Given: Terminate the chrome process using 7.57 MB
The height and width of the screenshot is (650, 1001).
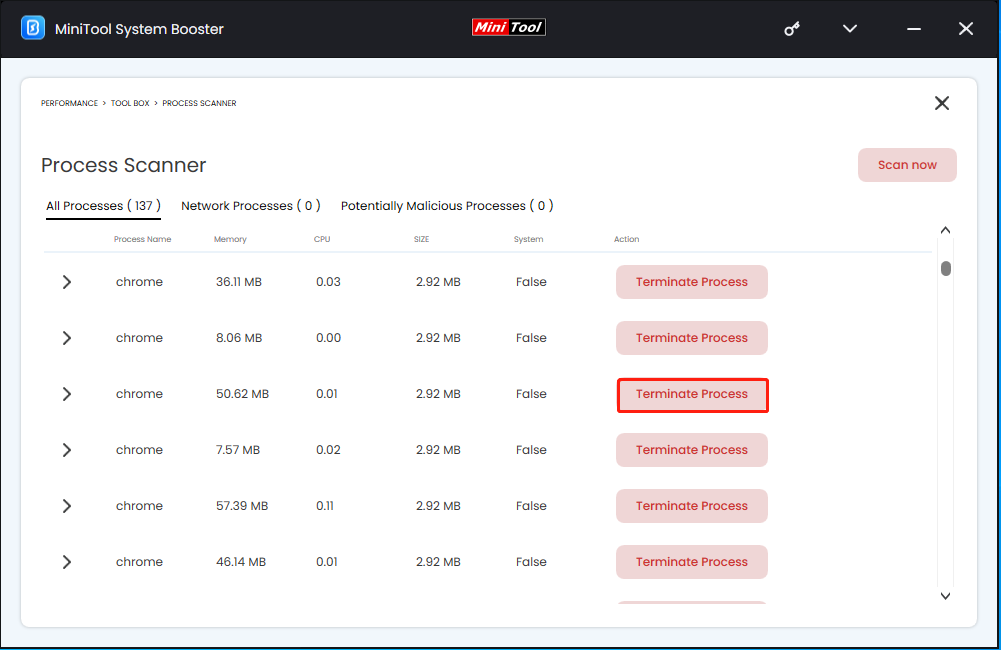Looking at the screenshot, I should click(691, 450).
